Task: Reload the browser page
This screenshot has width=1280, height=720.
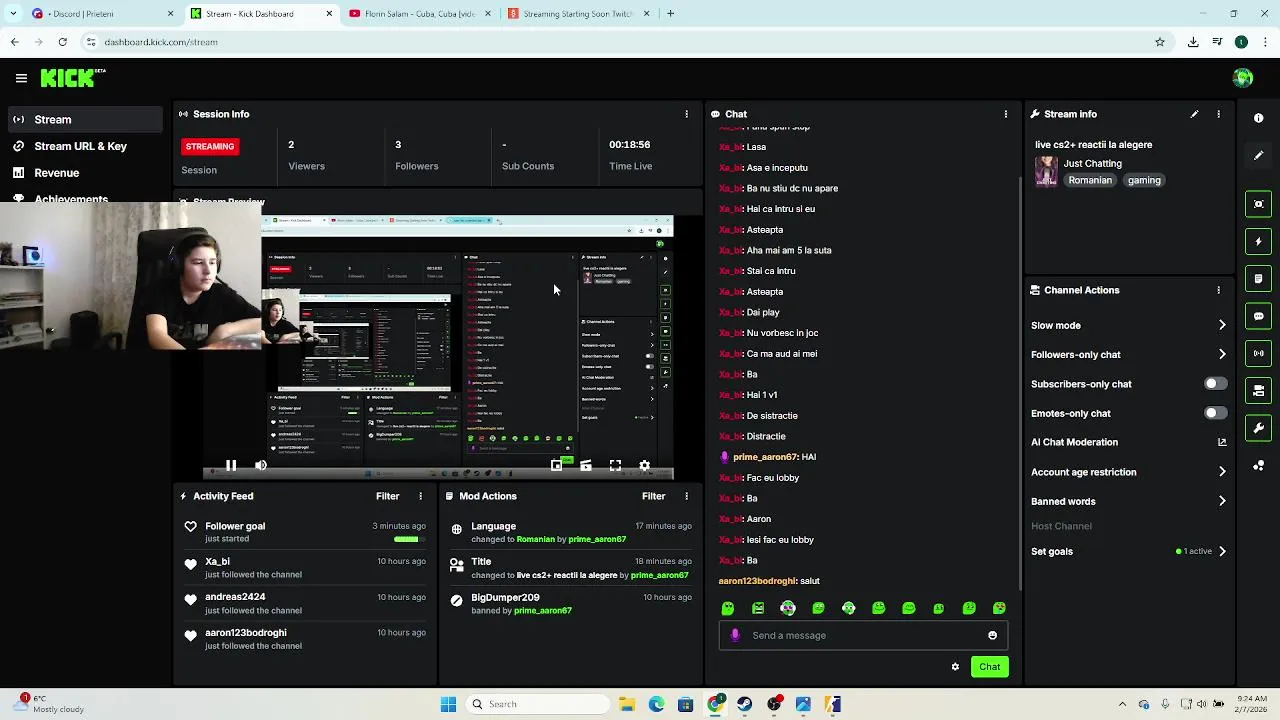Action: 62,42
